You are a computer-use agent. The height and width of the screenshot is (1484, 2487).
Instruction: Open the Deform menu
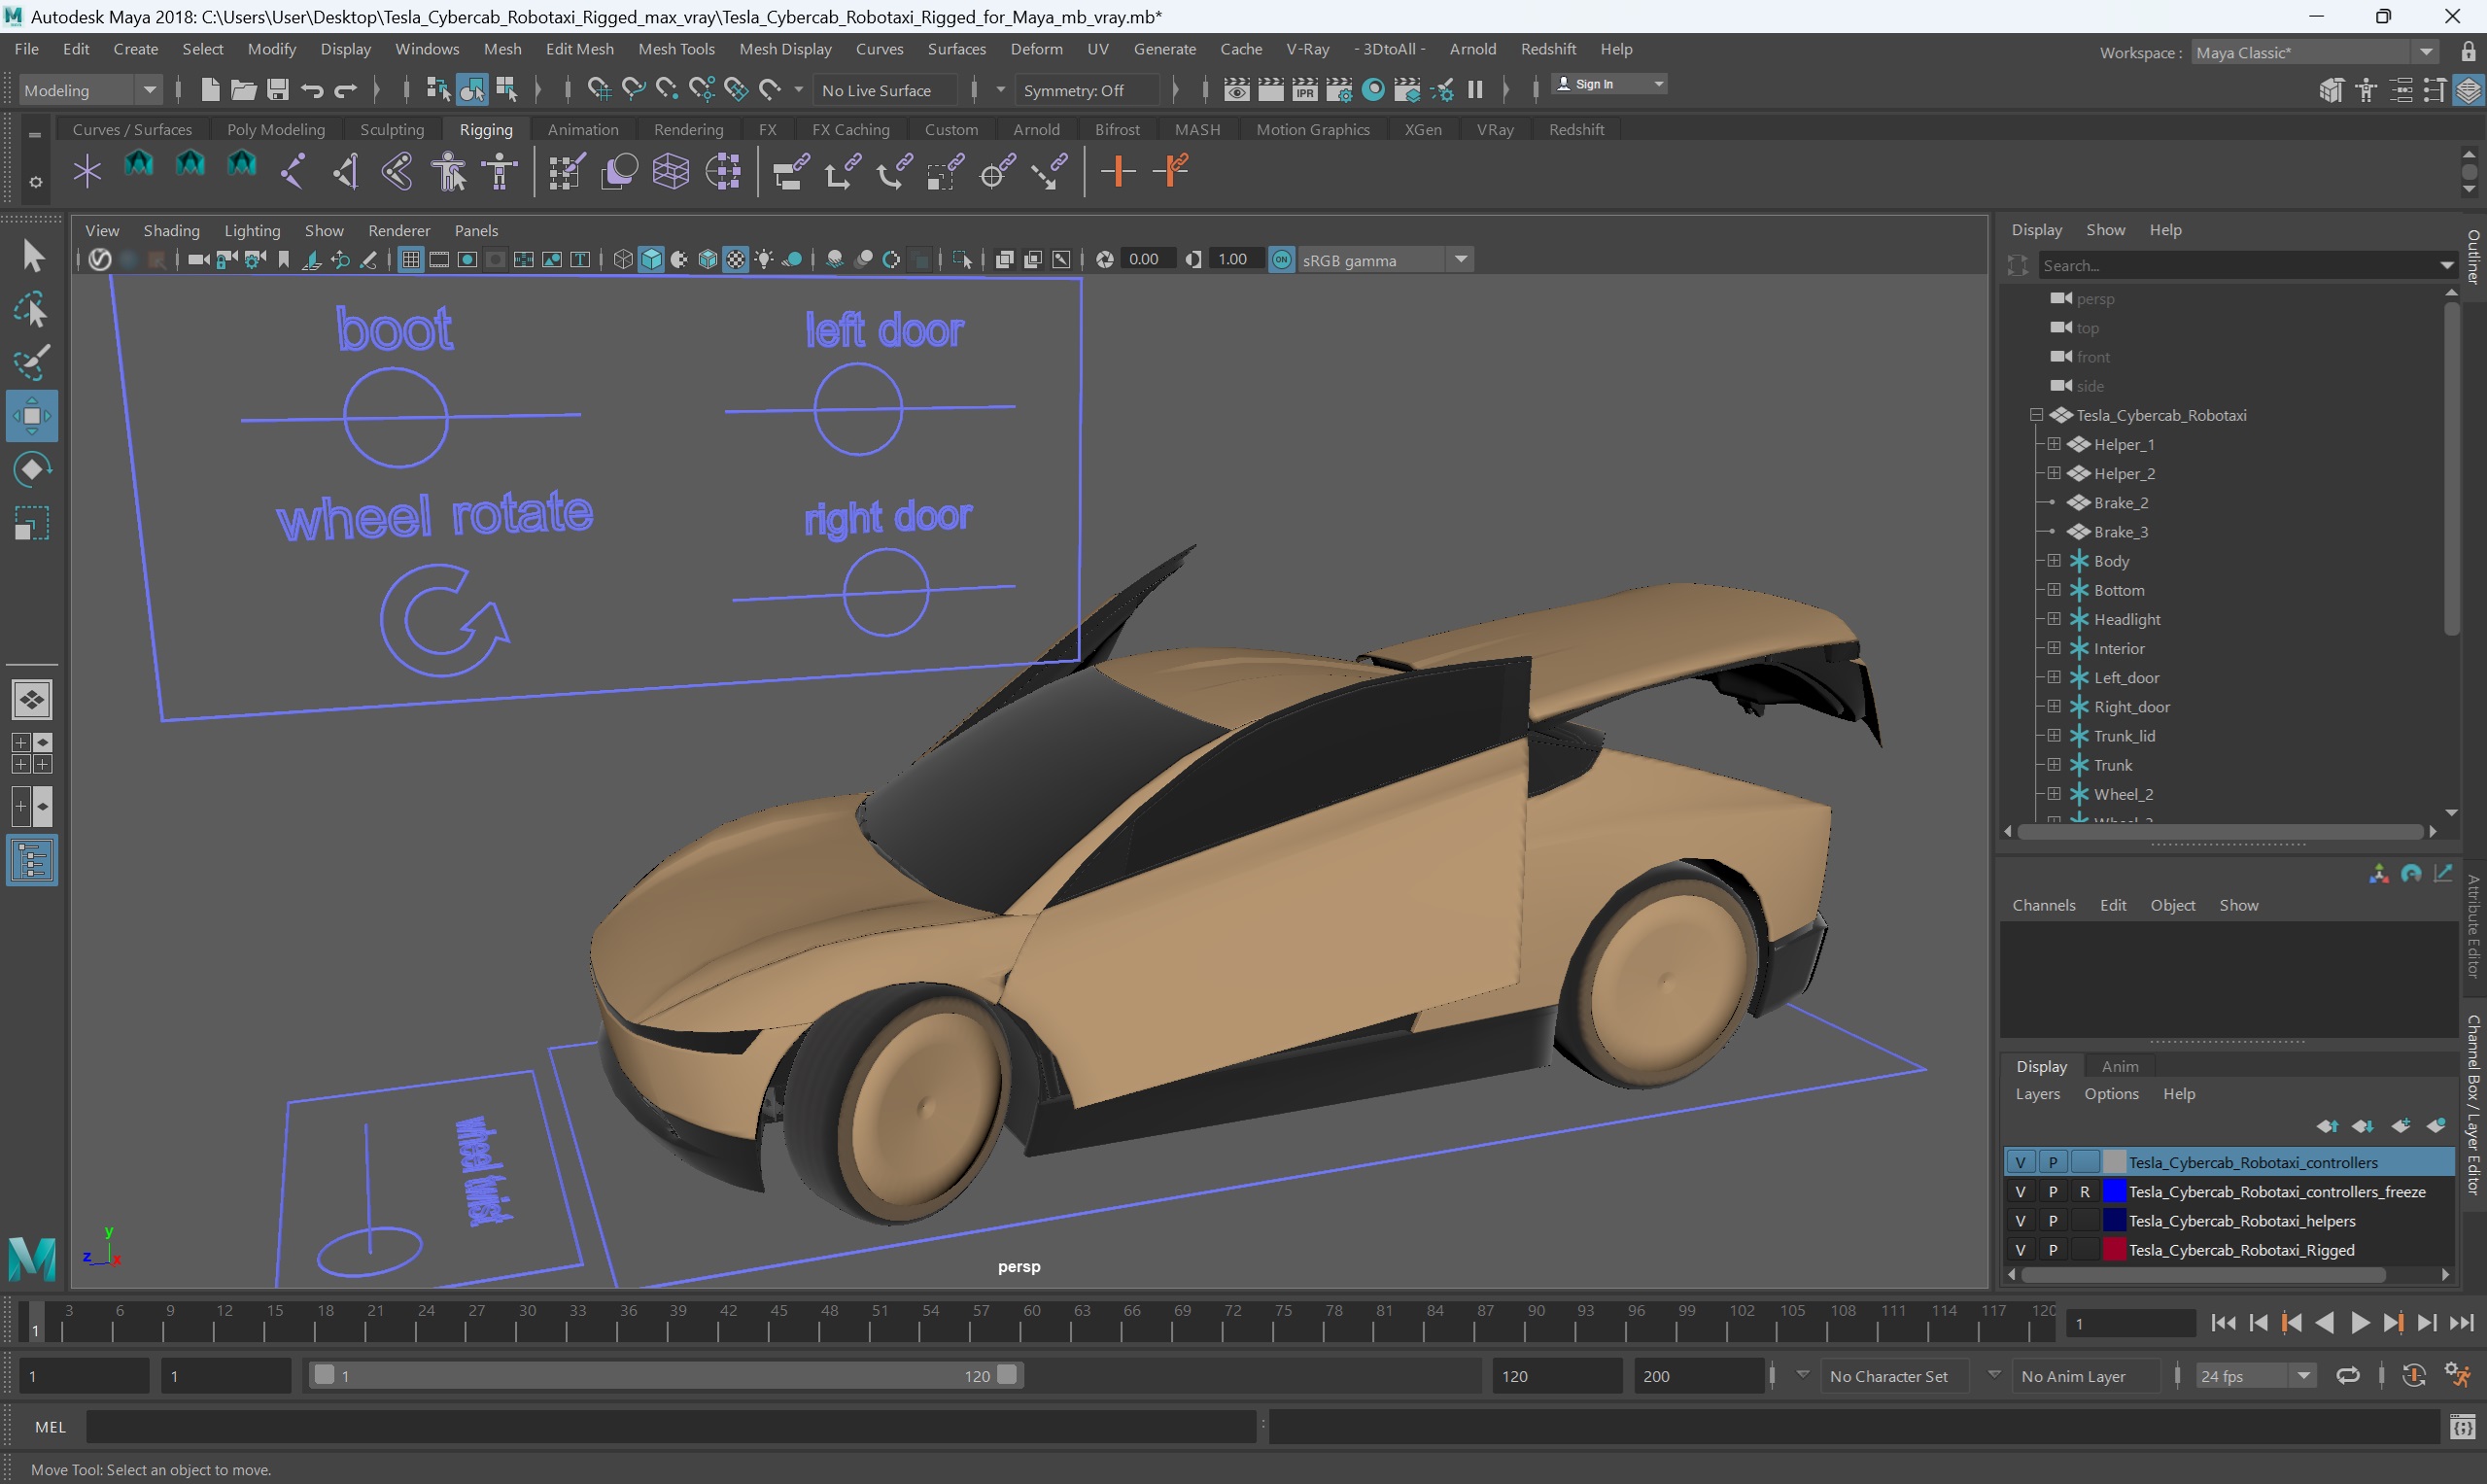(x=1036, y=49)
